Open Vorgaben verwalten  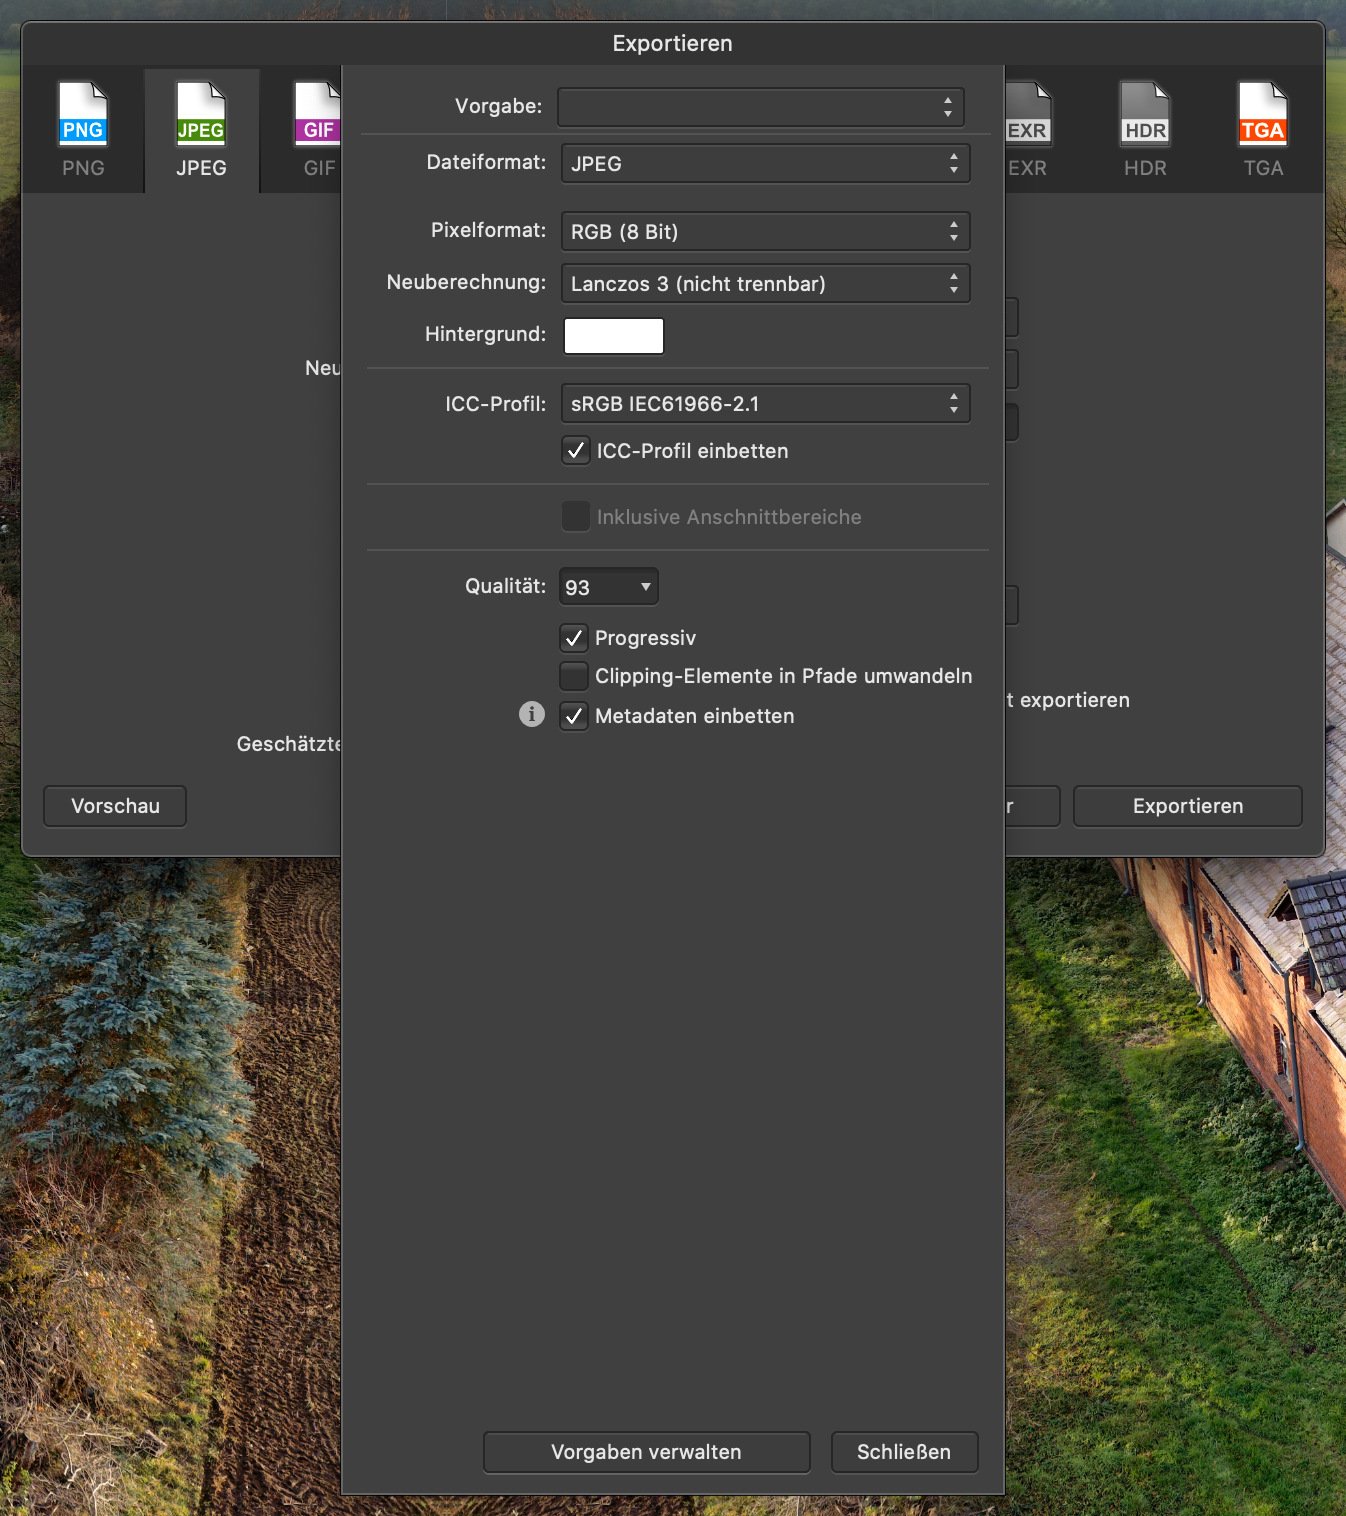tap(647, 1452)
